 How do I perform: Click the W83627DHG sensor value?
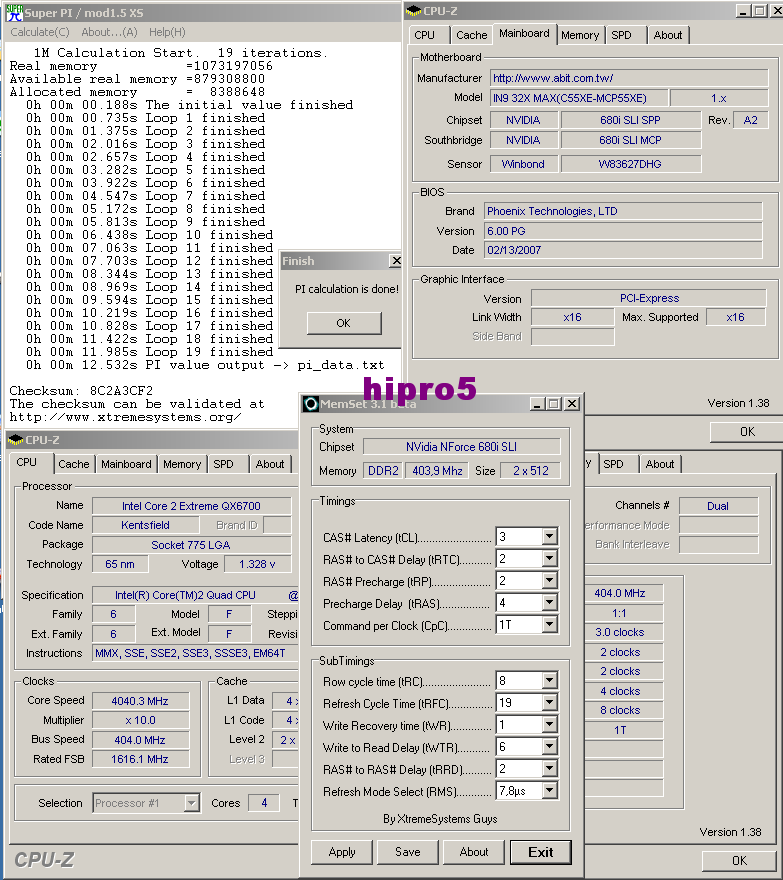coord(630,164)
